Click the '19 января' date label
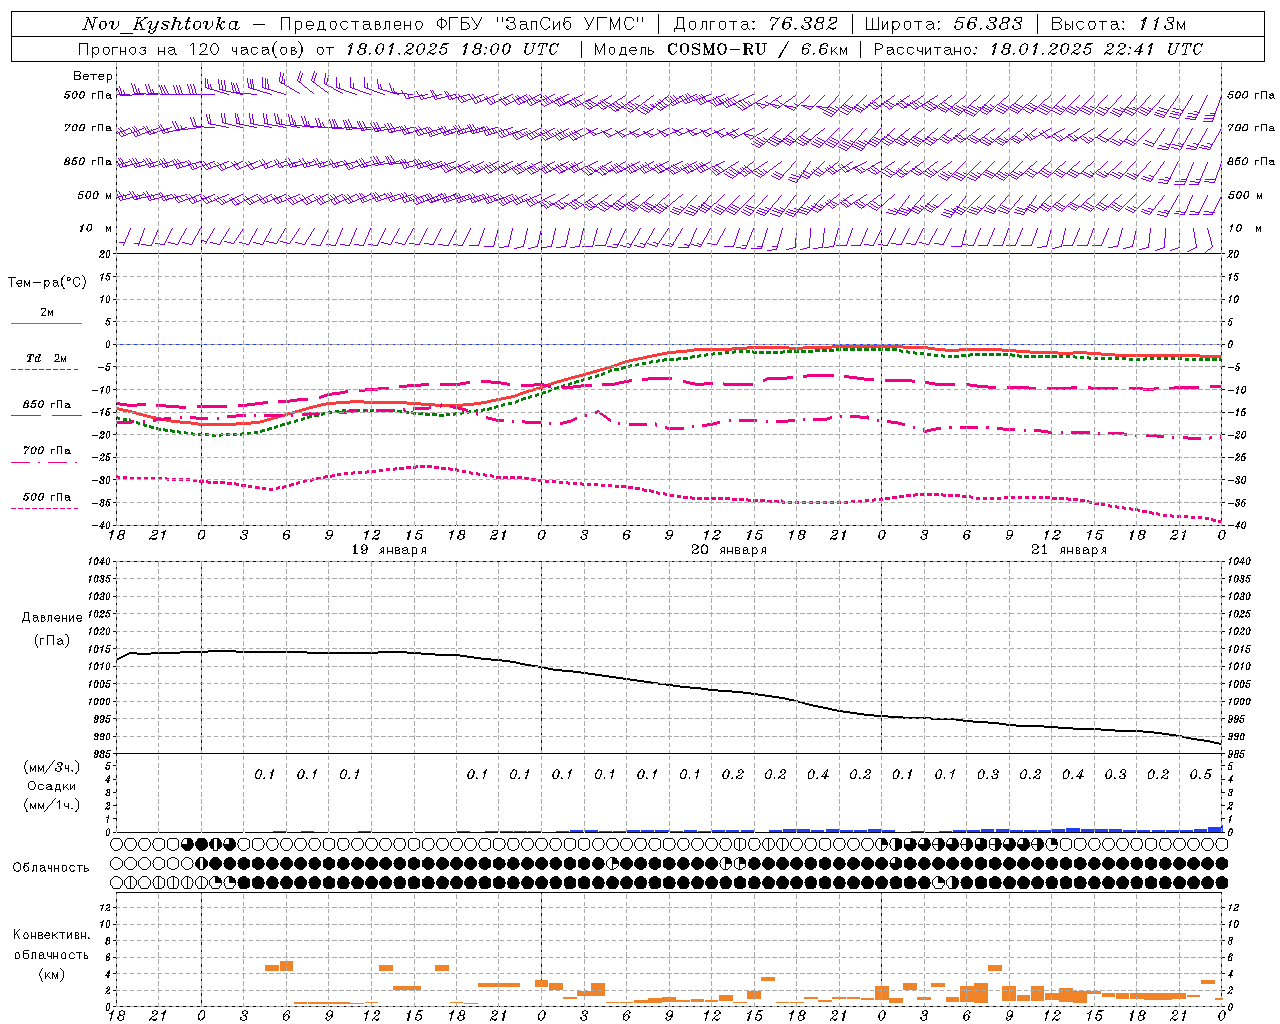 click(x=390, y=550)
